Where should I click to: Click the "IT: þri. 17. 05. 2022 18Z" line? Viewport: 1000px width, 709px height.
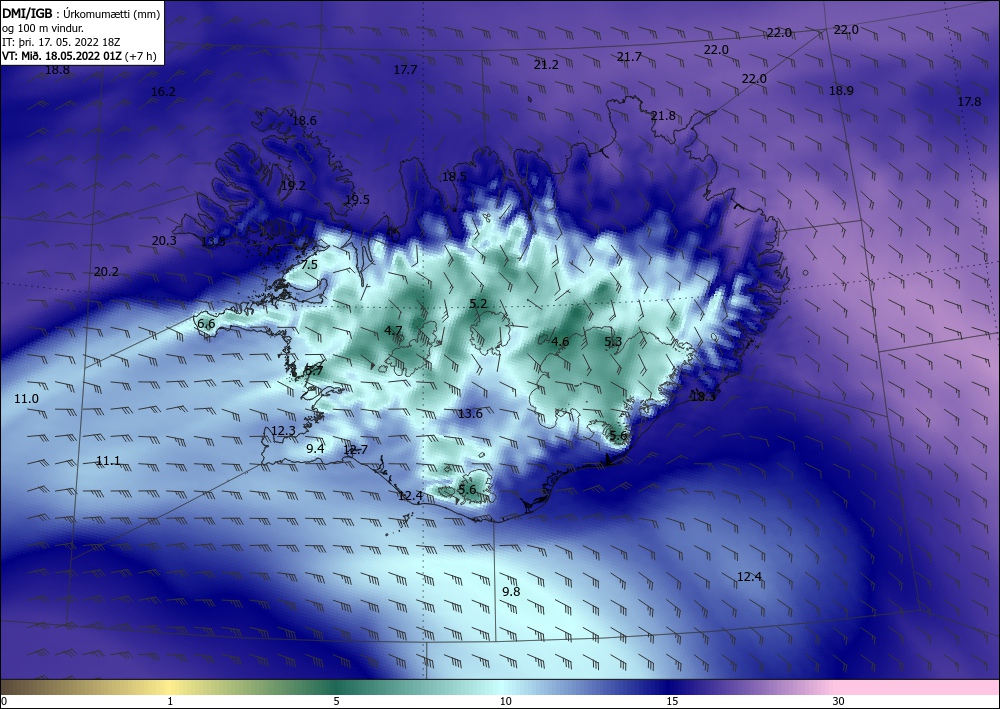pyautogui.click(x=61, y=43)
